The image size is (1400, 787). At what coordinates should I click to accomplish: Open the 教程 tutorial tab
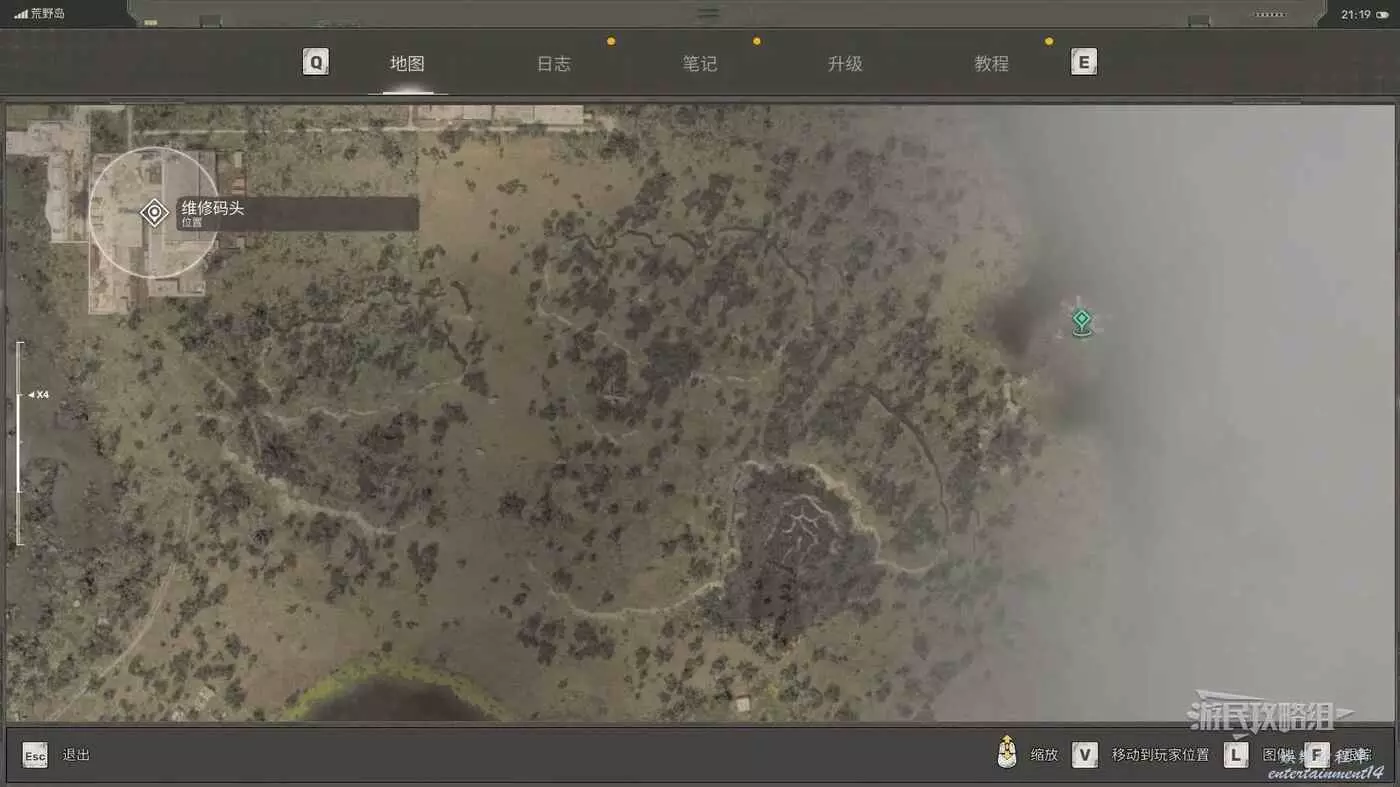[991, 64]
